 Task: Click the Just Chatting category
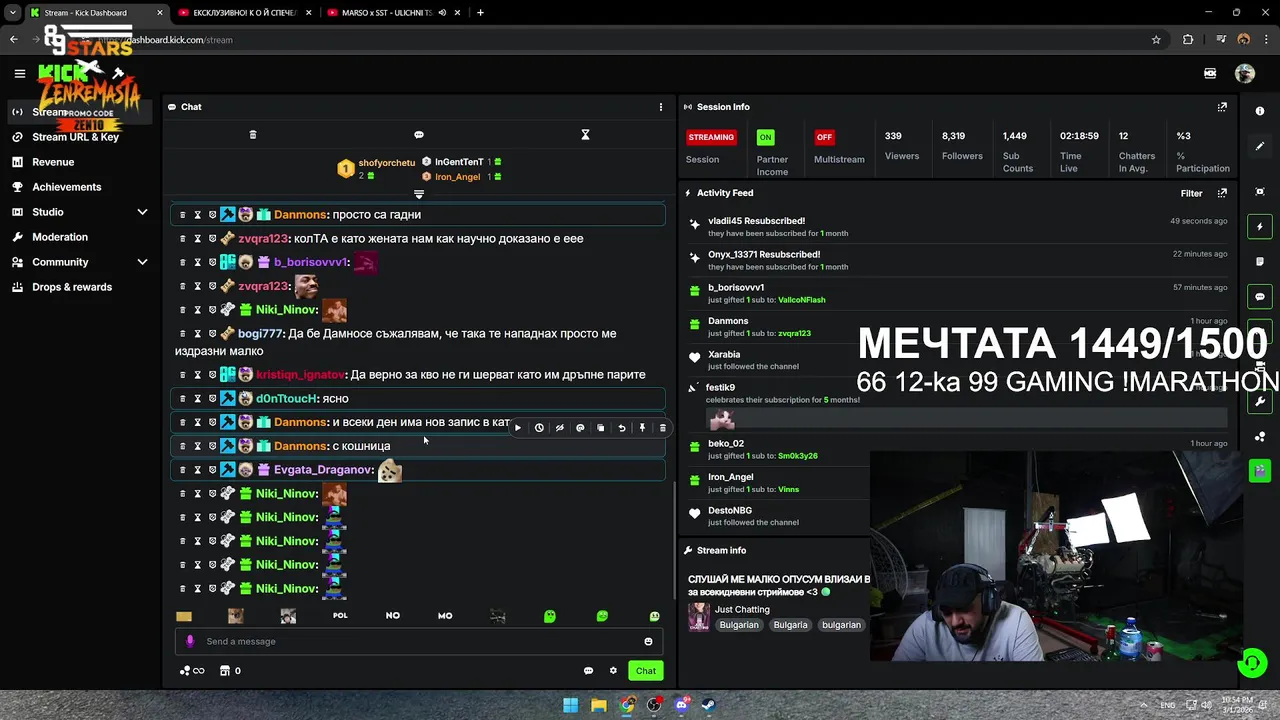[742, 609]
